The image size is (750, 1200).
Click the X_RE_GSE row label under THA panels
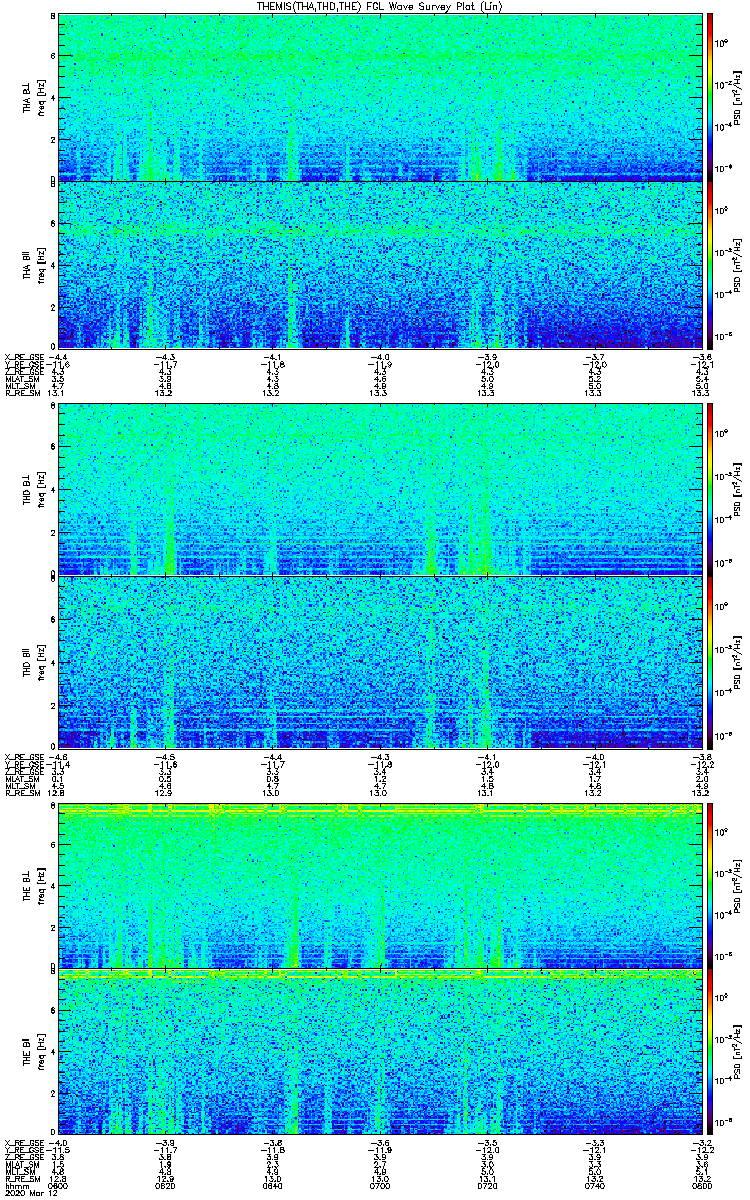pos(22,356)
